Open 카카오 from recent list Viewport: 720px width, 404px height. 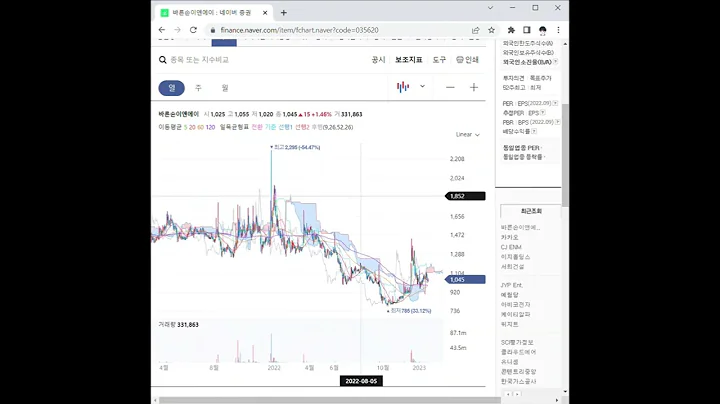510,237
